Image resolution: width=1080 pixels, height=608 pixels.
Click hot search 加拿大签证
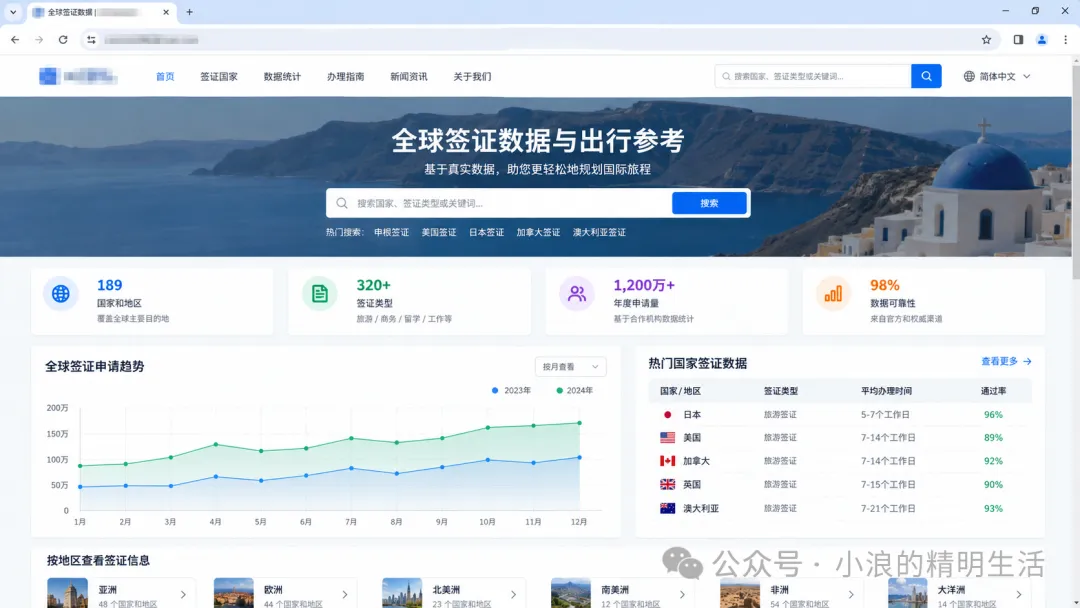pos(538,233)
